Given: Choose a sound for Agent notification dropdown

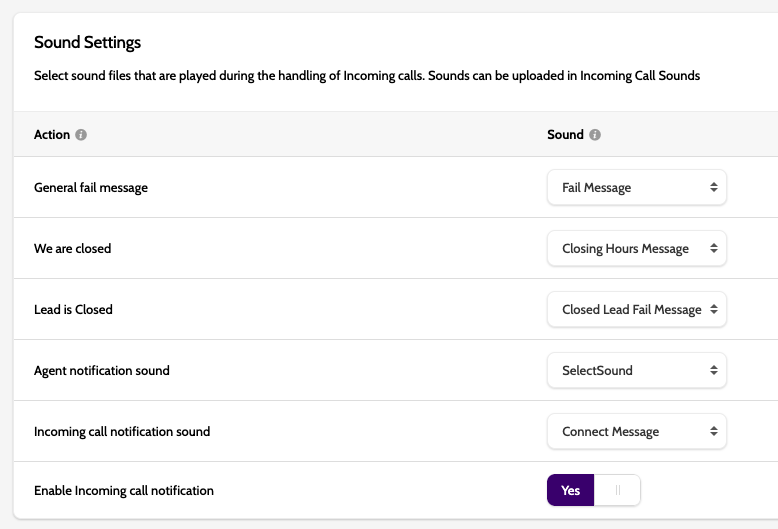Looking at the screenshot, I should [637, 370].
